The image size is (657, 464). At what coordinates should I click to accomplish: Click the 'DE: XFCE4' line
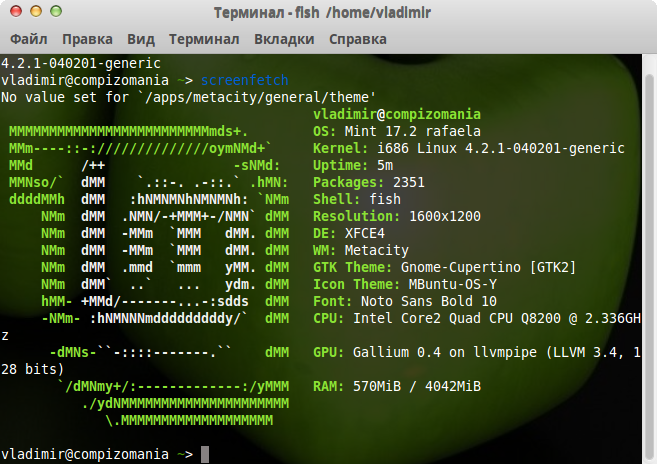tap(349, 233)
